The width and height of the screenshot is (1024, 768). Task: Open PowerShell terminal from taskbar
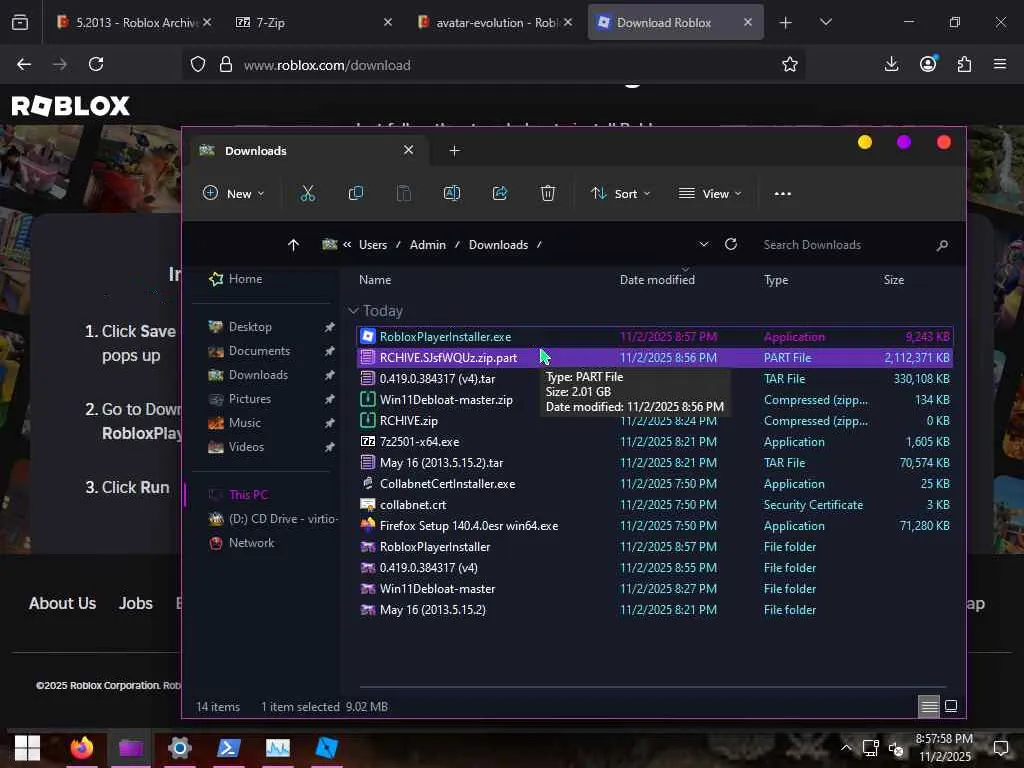click(x=229, y=747)
